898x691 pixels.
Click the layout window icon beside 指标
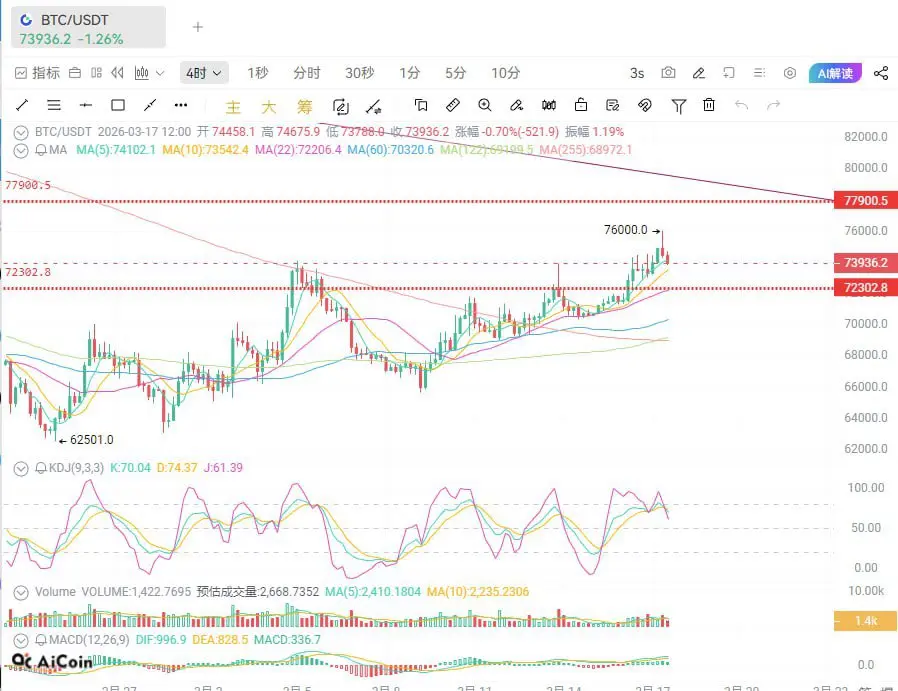75,73
